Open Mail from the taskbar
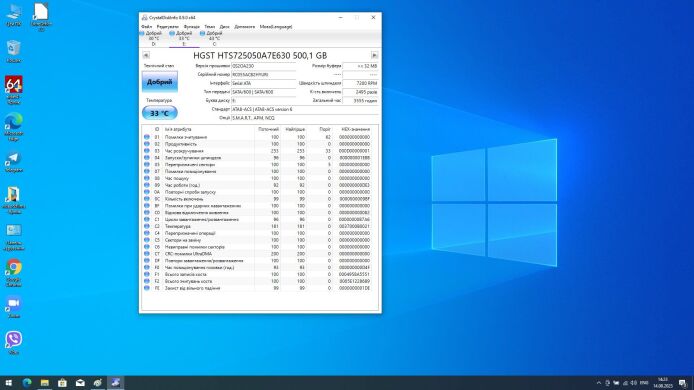 pyautogui.click(x=80, y=383)
